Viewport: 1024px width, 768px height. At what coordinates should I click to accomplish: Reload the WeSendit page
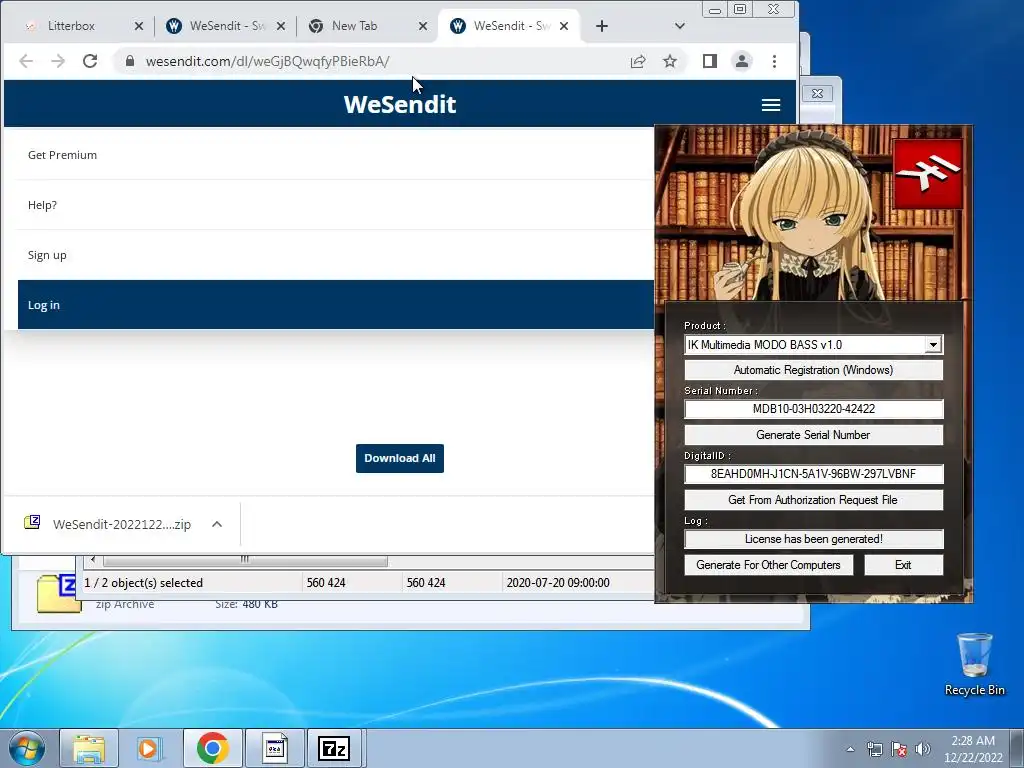[x=90, y=61]
